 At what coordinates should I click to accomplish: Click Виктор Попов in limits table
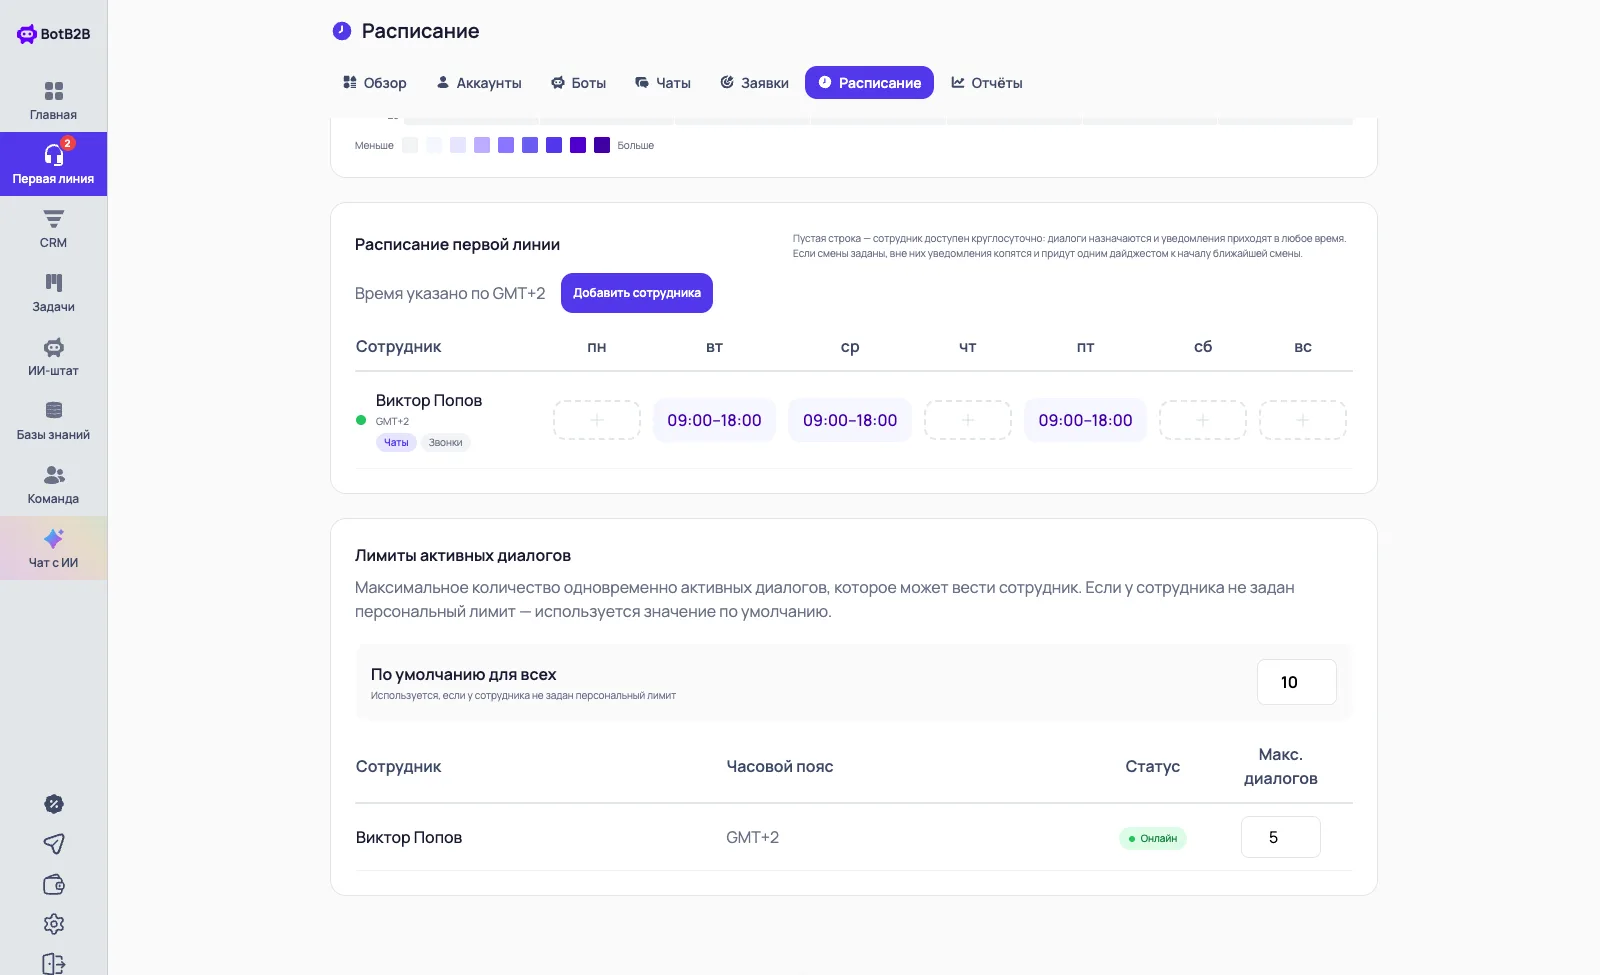(409, 837)
